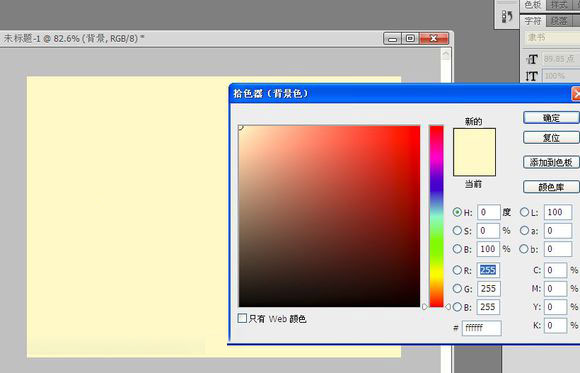Click the font size icon
Screen dimensions: 580x373
[532, 59]
